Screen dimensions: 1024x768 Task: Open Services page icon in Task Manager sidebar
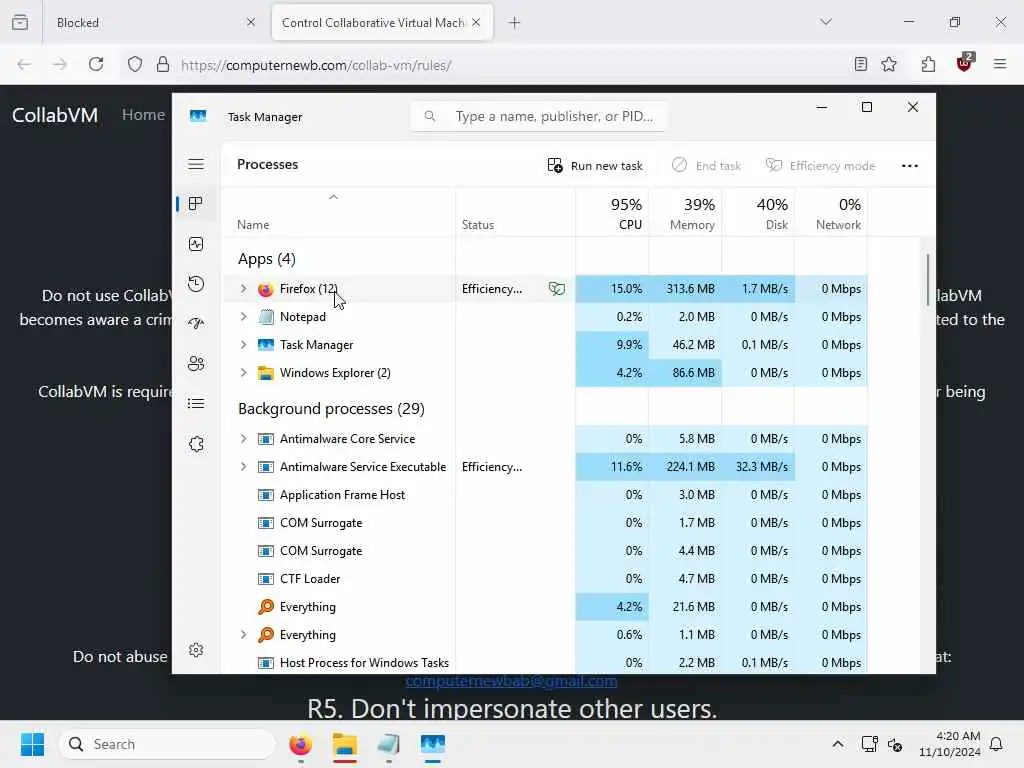pos(196,444)
